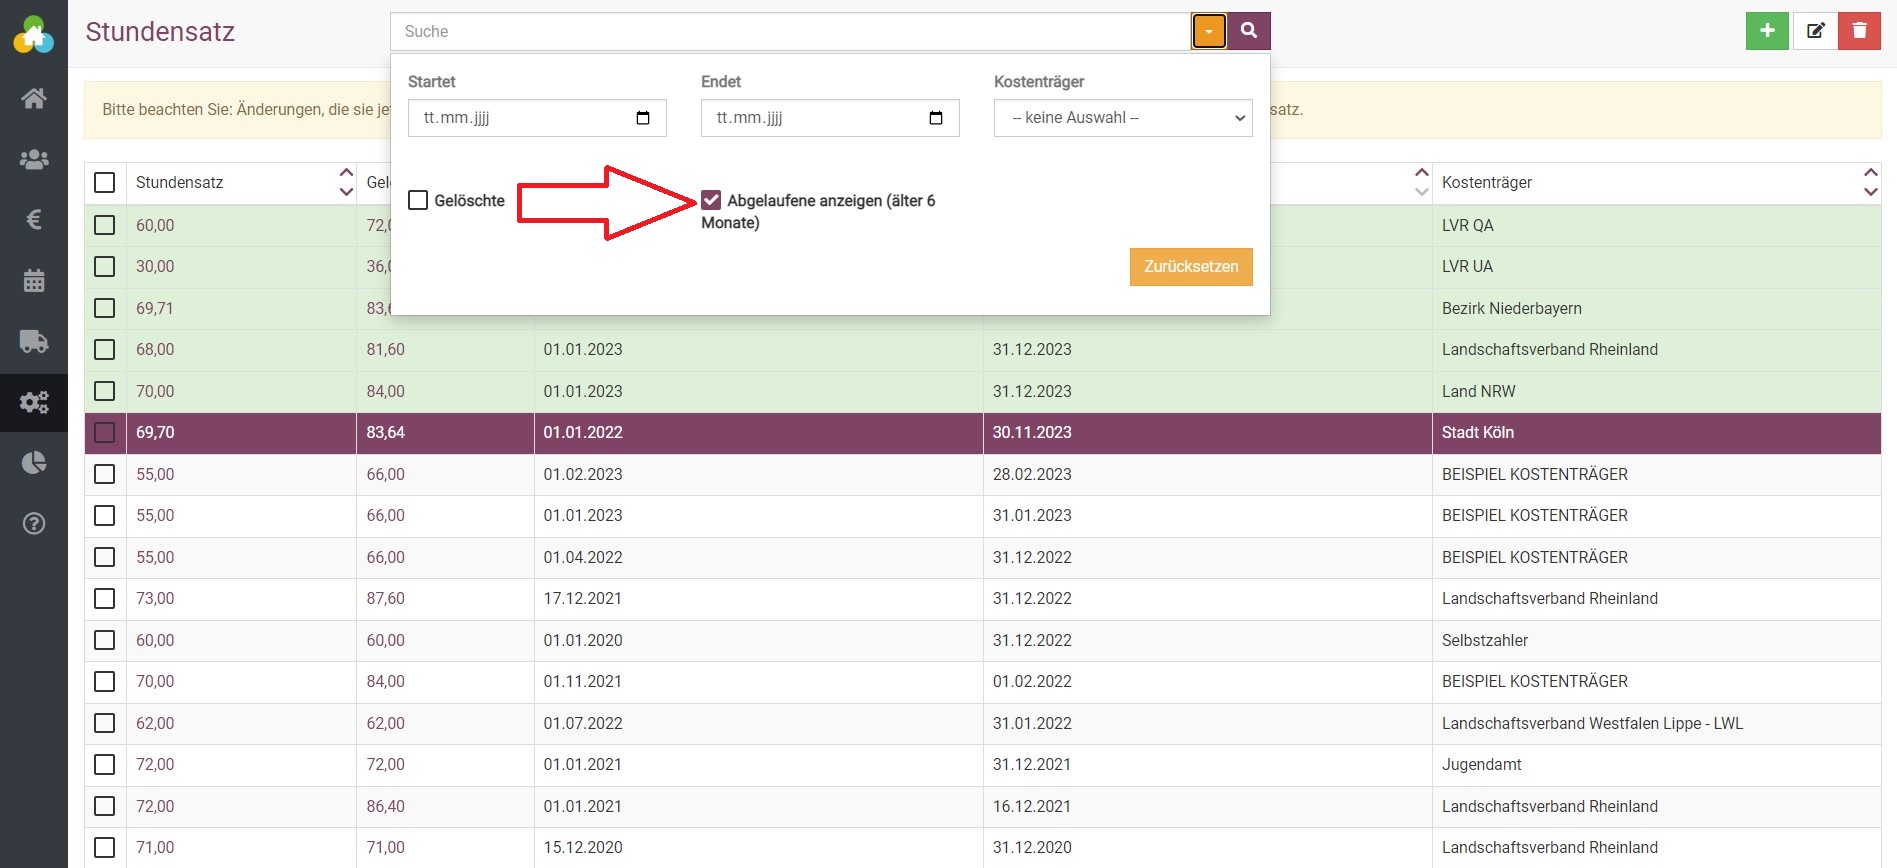The image size is (1897, 868).
Task: Enable the Gelöschte checkbox
Action: [x=418, y=200]
